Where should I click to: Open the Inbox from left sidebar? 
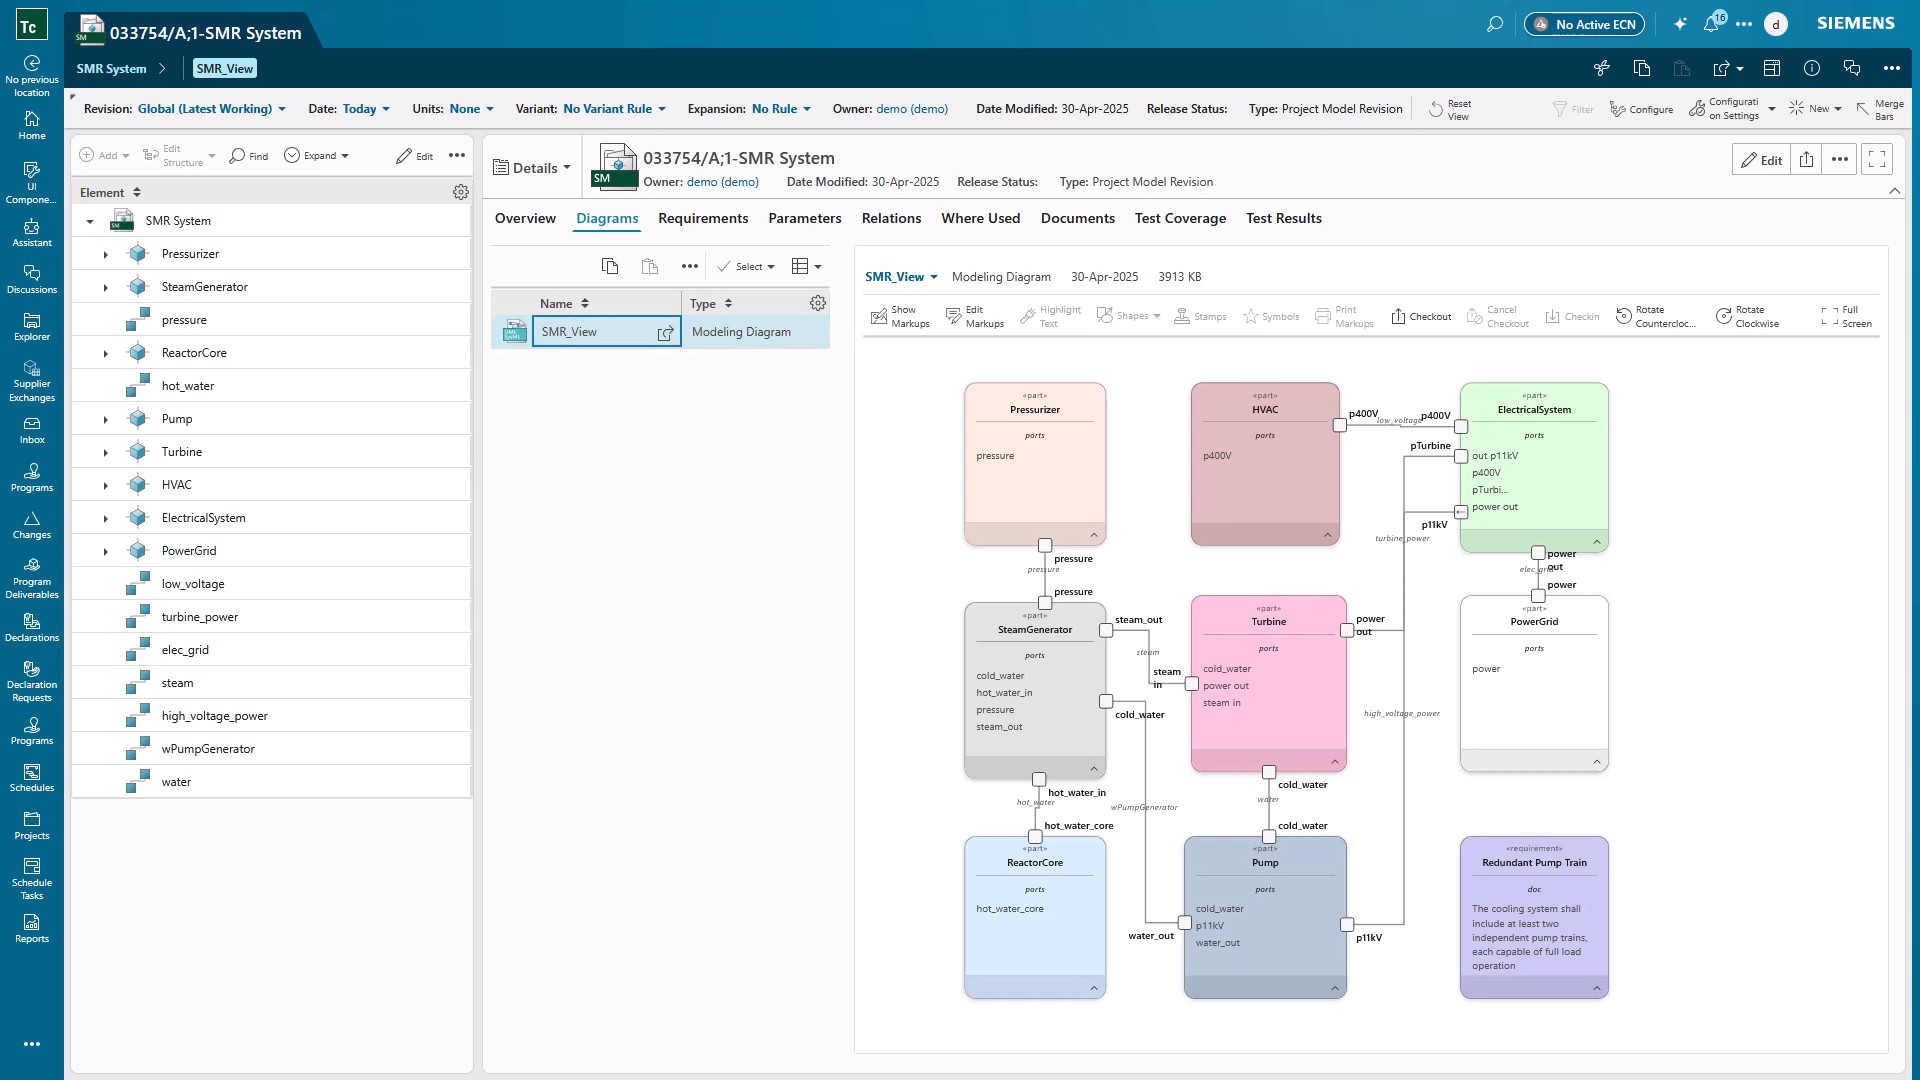[x=32, y=430]
